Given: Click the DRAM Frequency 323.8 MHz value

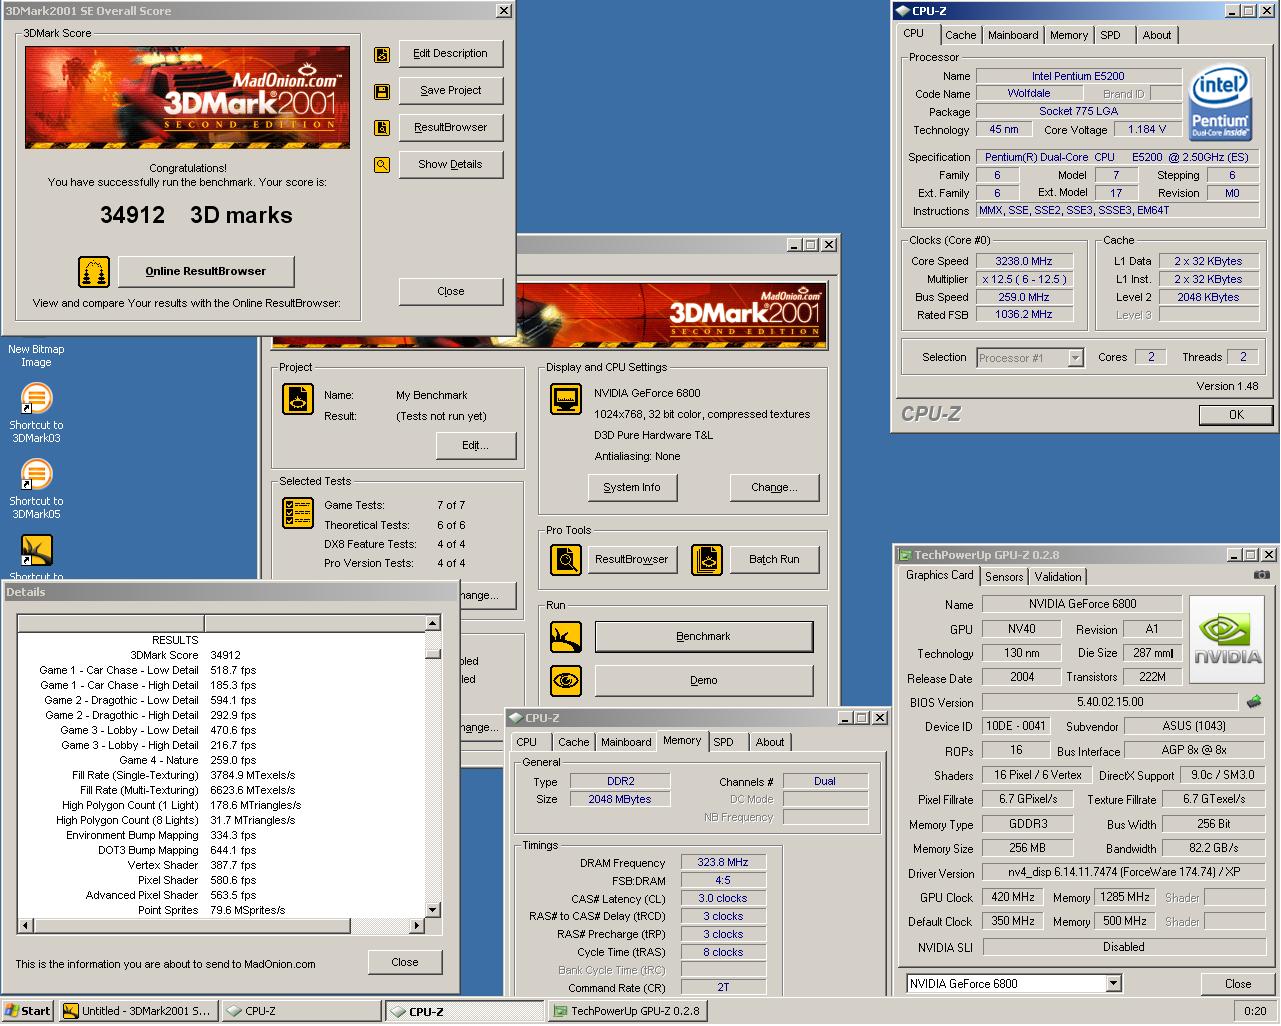Looking at the screenshot, I should tap(723, 863).
